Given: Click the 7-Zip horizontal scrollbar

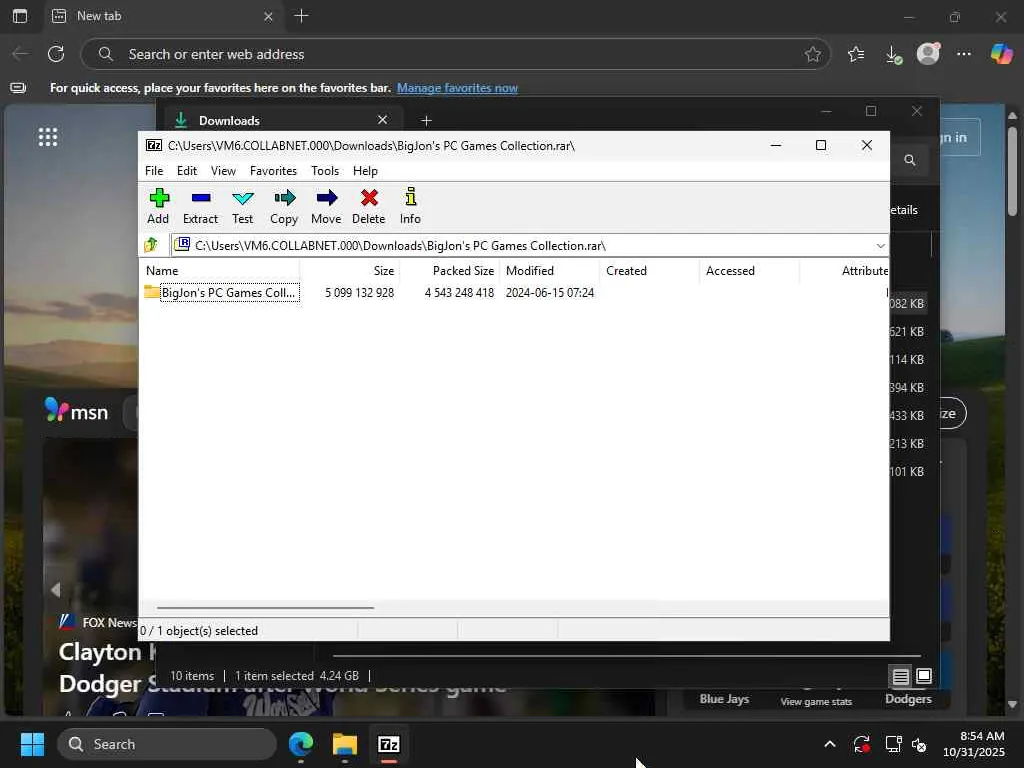Looking at the screenshot, I should pos(265,607).
